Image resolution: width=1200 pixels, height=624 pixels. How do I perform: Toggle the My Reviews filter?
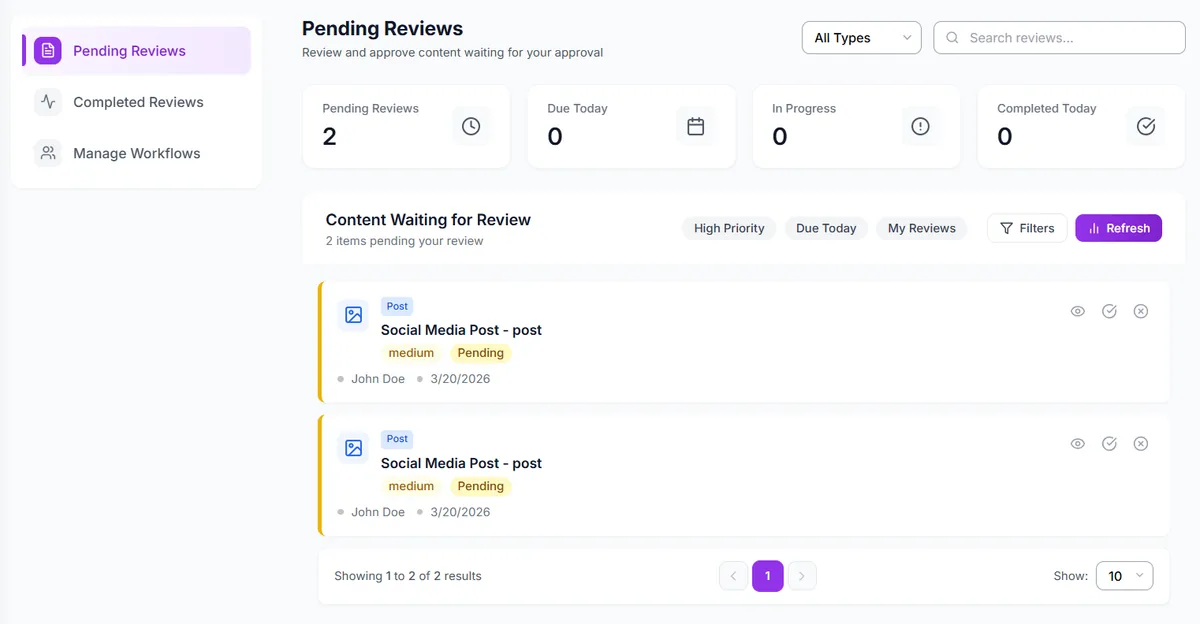(x=921, y=228)
